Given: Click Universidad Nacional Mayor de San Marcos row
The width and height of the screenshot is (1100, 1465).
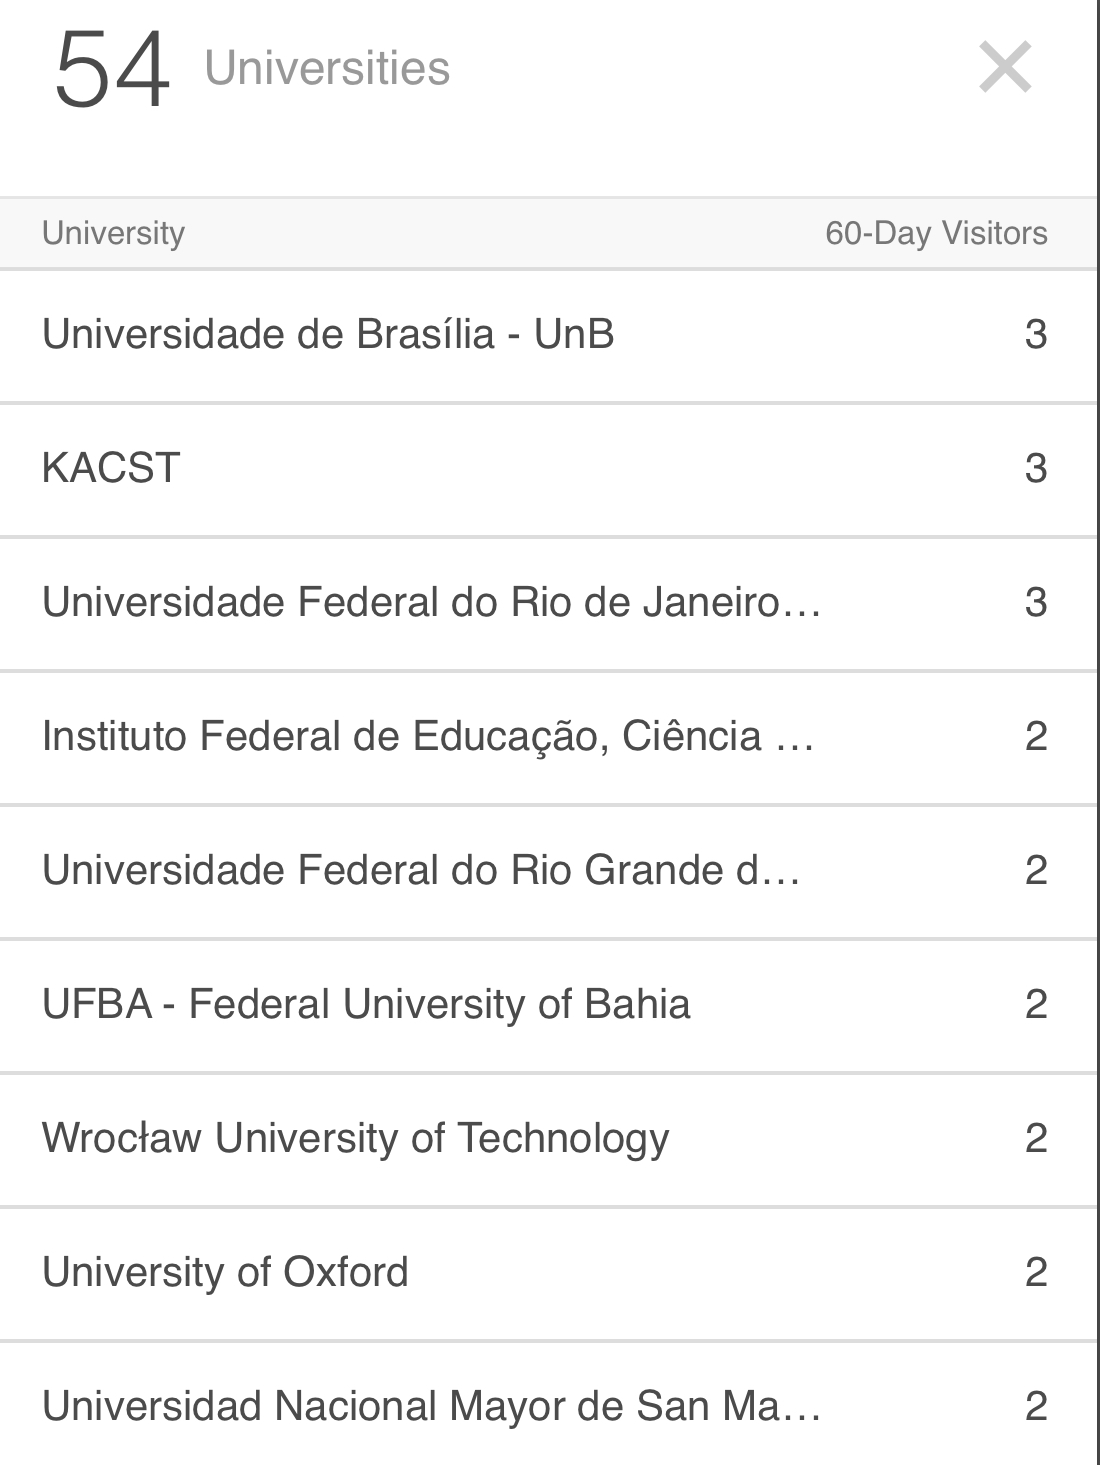Looking at the screenshot, I should pos(430,1406).
